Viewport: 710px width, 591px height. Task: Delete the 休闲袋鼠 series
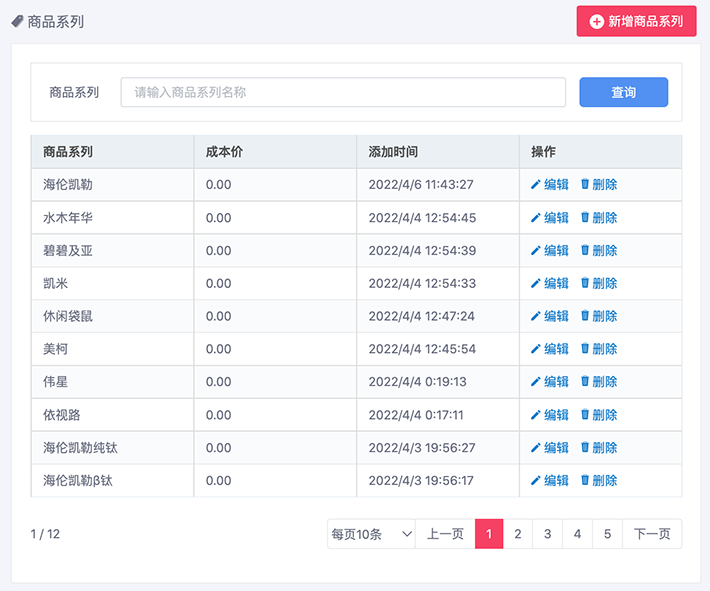pyautogui.click(x=599, y=316)
